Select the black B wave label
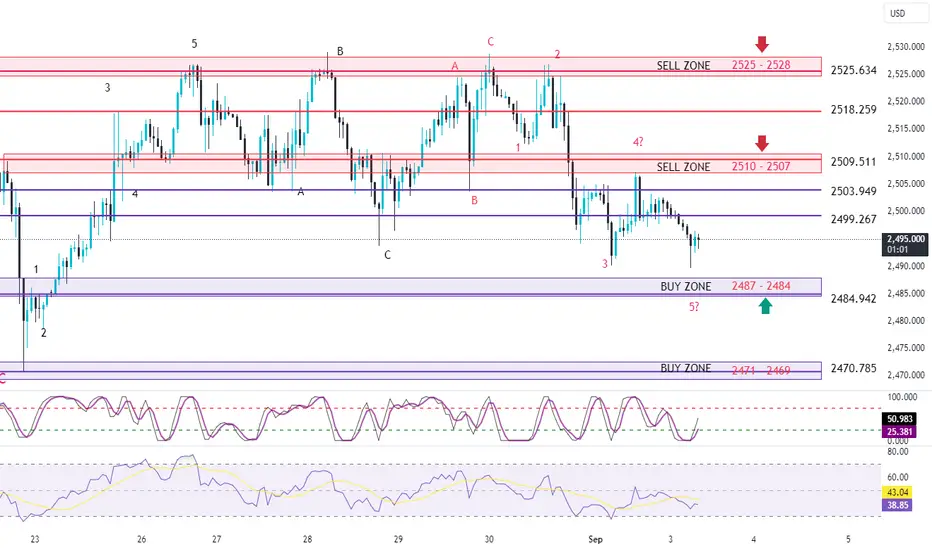 click(340, 51)
